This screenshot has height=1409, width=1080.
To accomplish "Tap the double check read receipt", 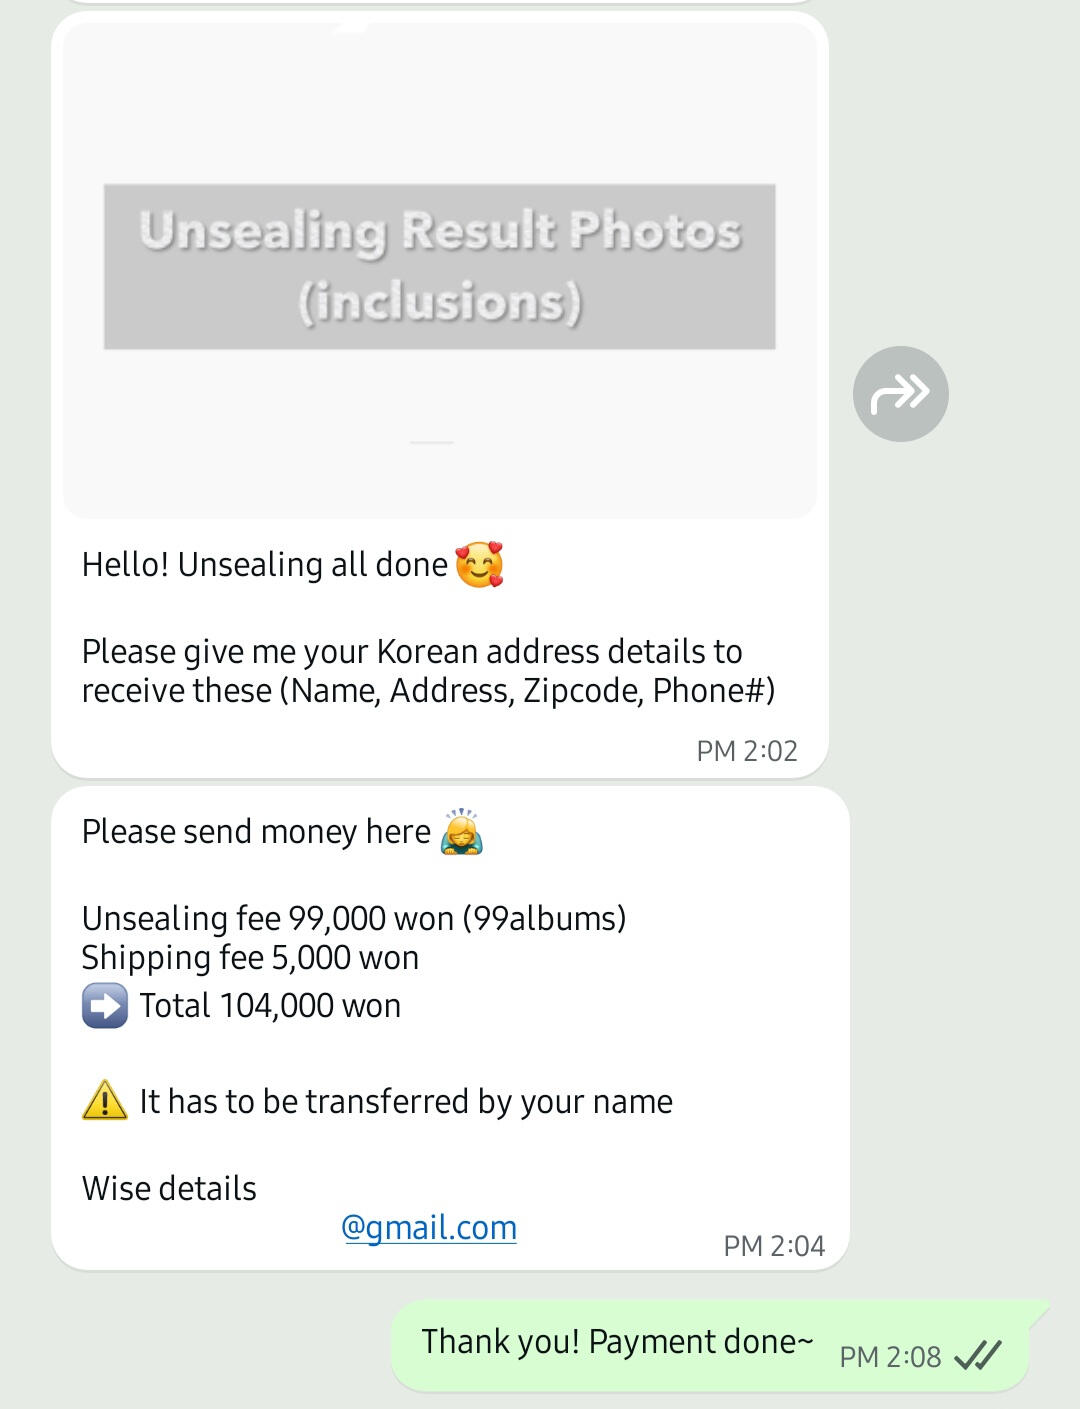I will click(x=977, y=1356).
